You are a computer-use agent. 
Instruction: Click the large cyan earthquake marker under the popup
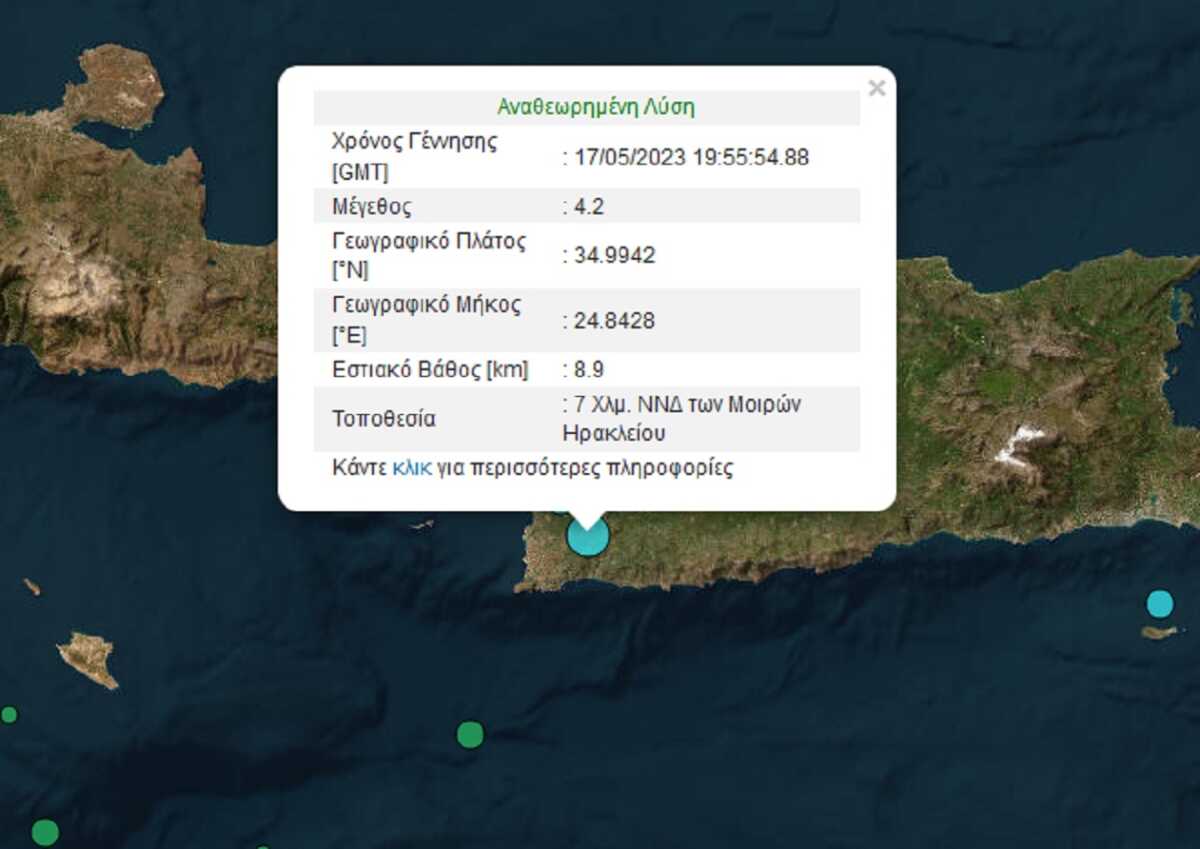coord(588,535)
